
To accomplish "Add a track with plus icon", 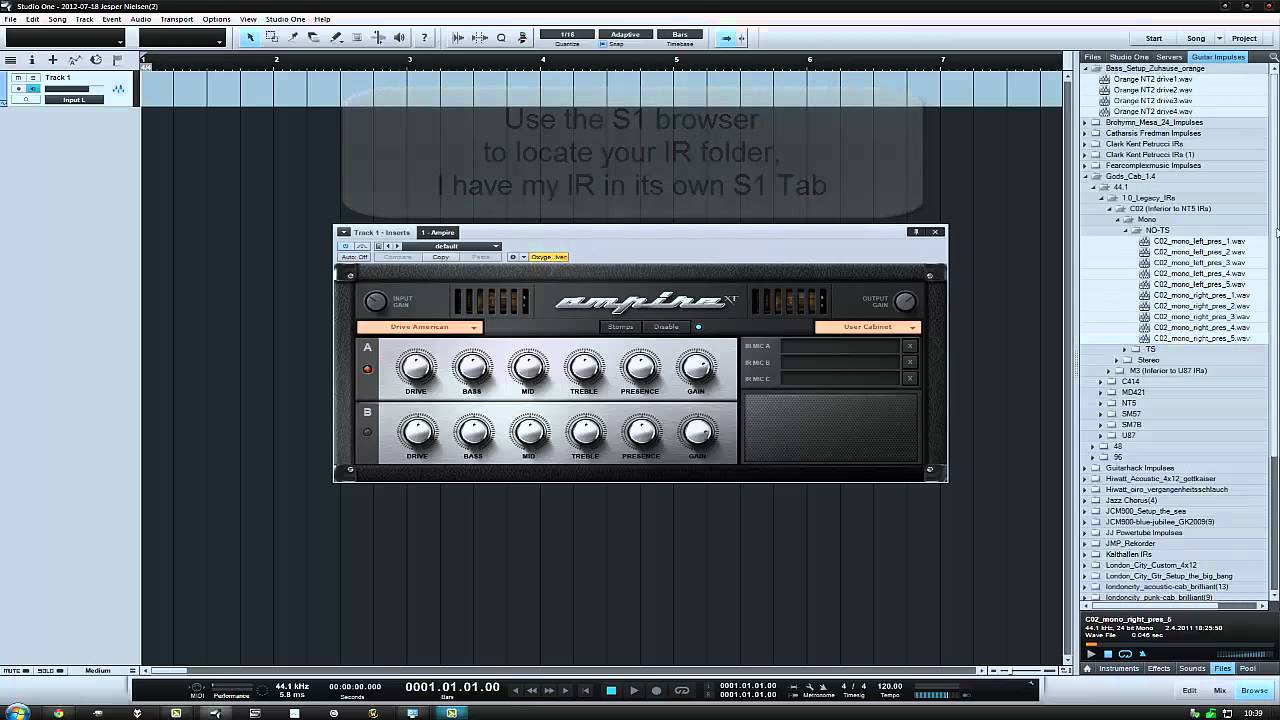I will click(x=53, y=60).
